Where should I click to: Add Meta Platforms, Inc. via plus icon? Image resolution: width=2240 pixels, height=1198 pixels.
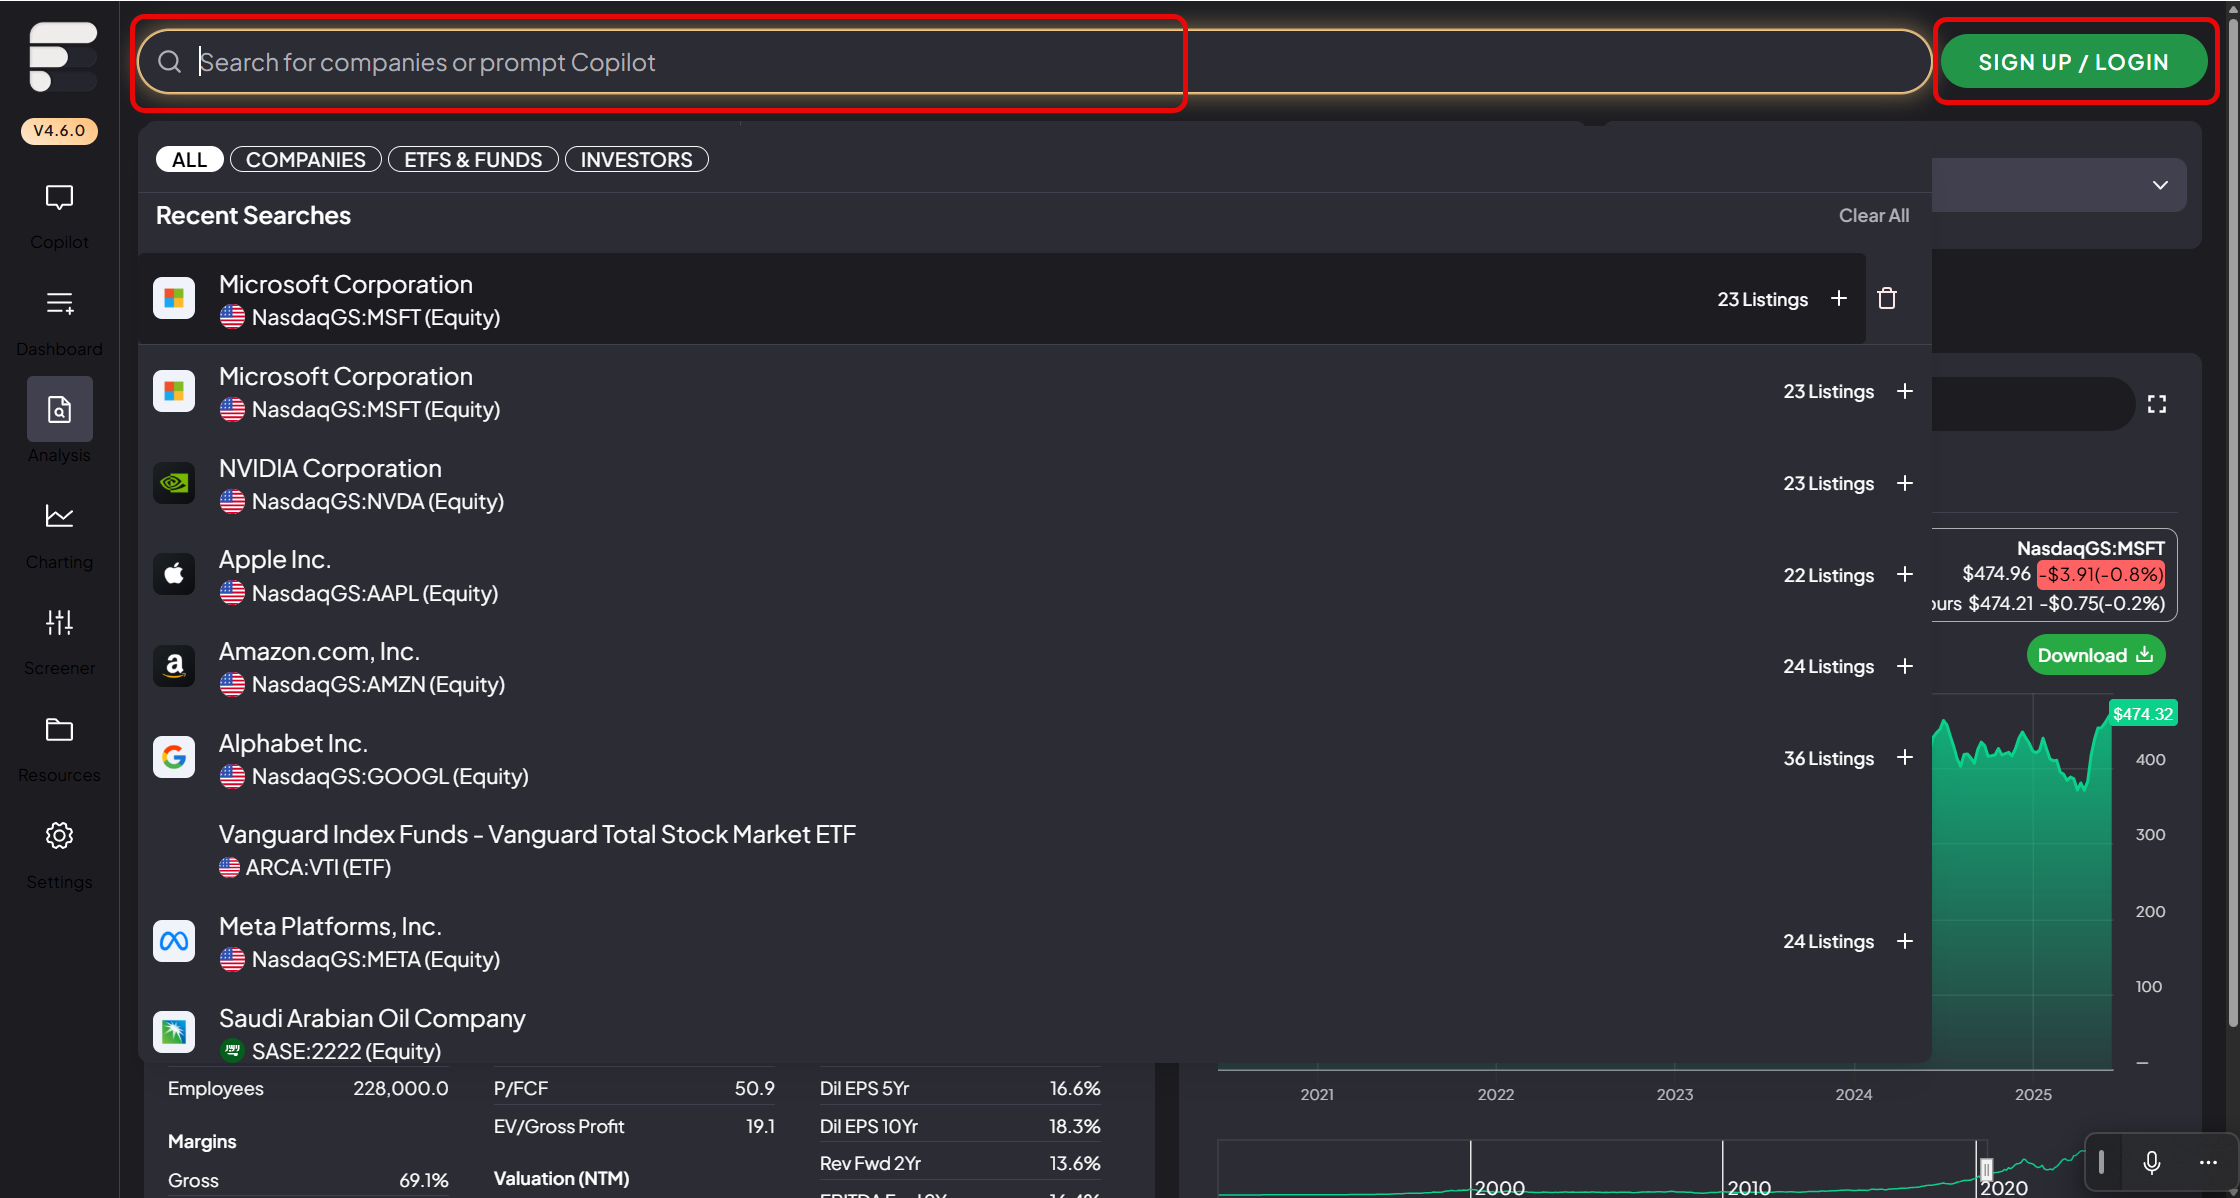pos(1904,941)
